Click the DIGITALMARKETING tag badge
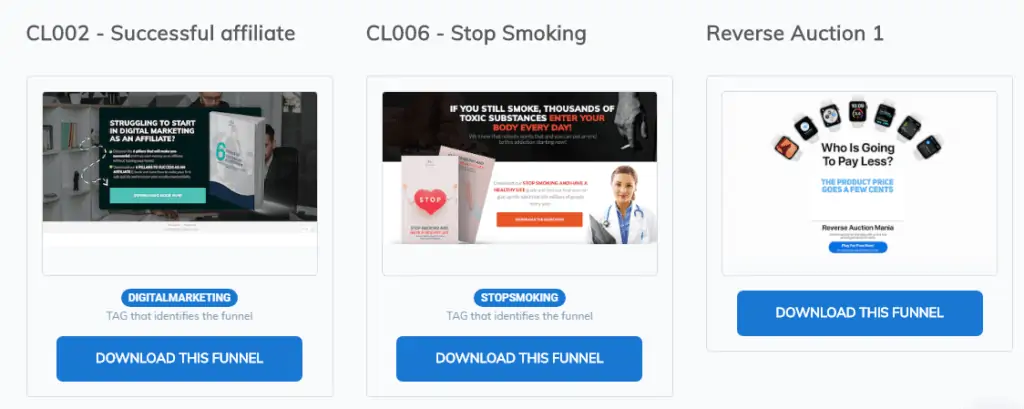 pyautogui.click(x=180, y=298)
